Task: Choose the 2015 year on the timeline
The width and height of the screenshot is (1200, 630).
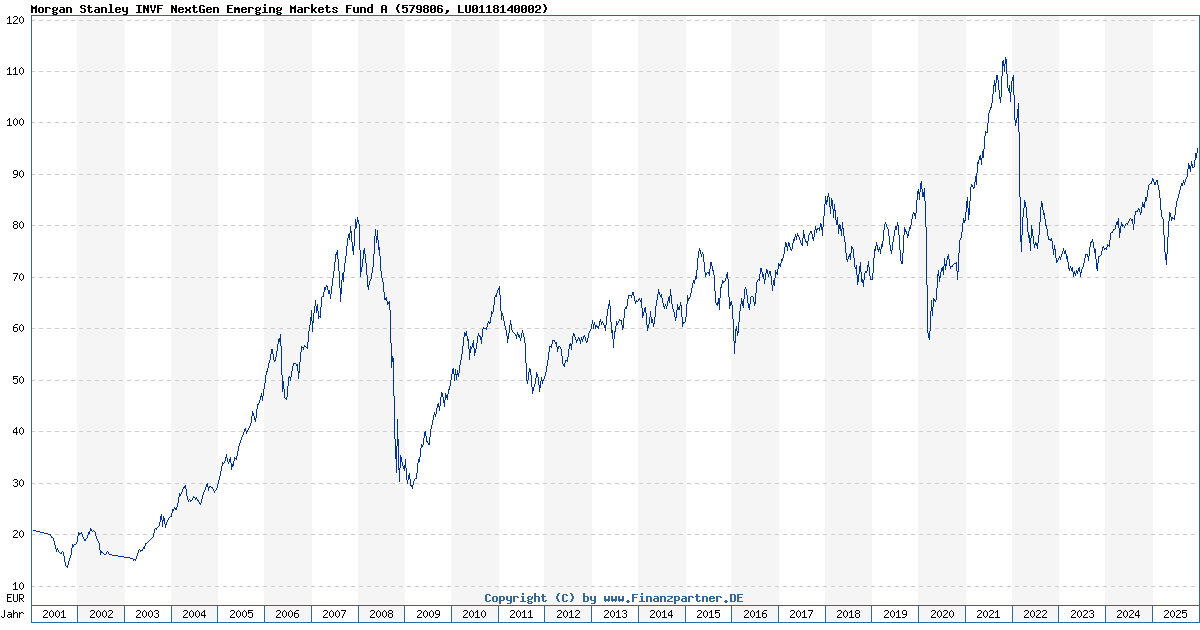Action: click(x=708, y=614)
